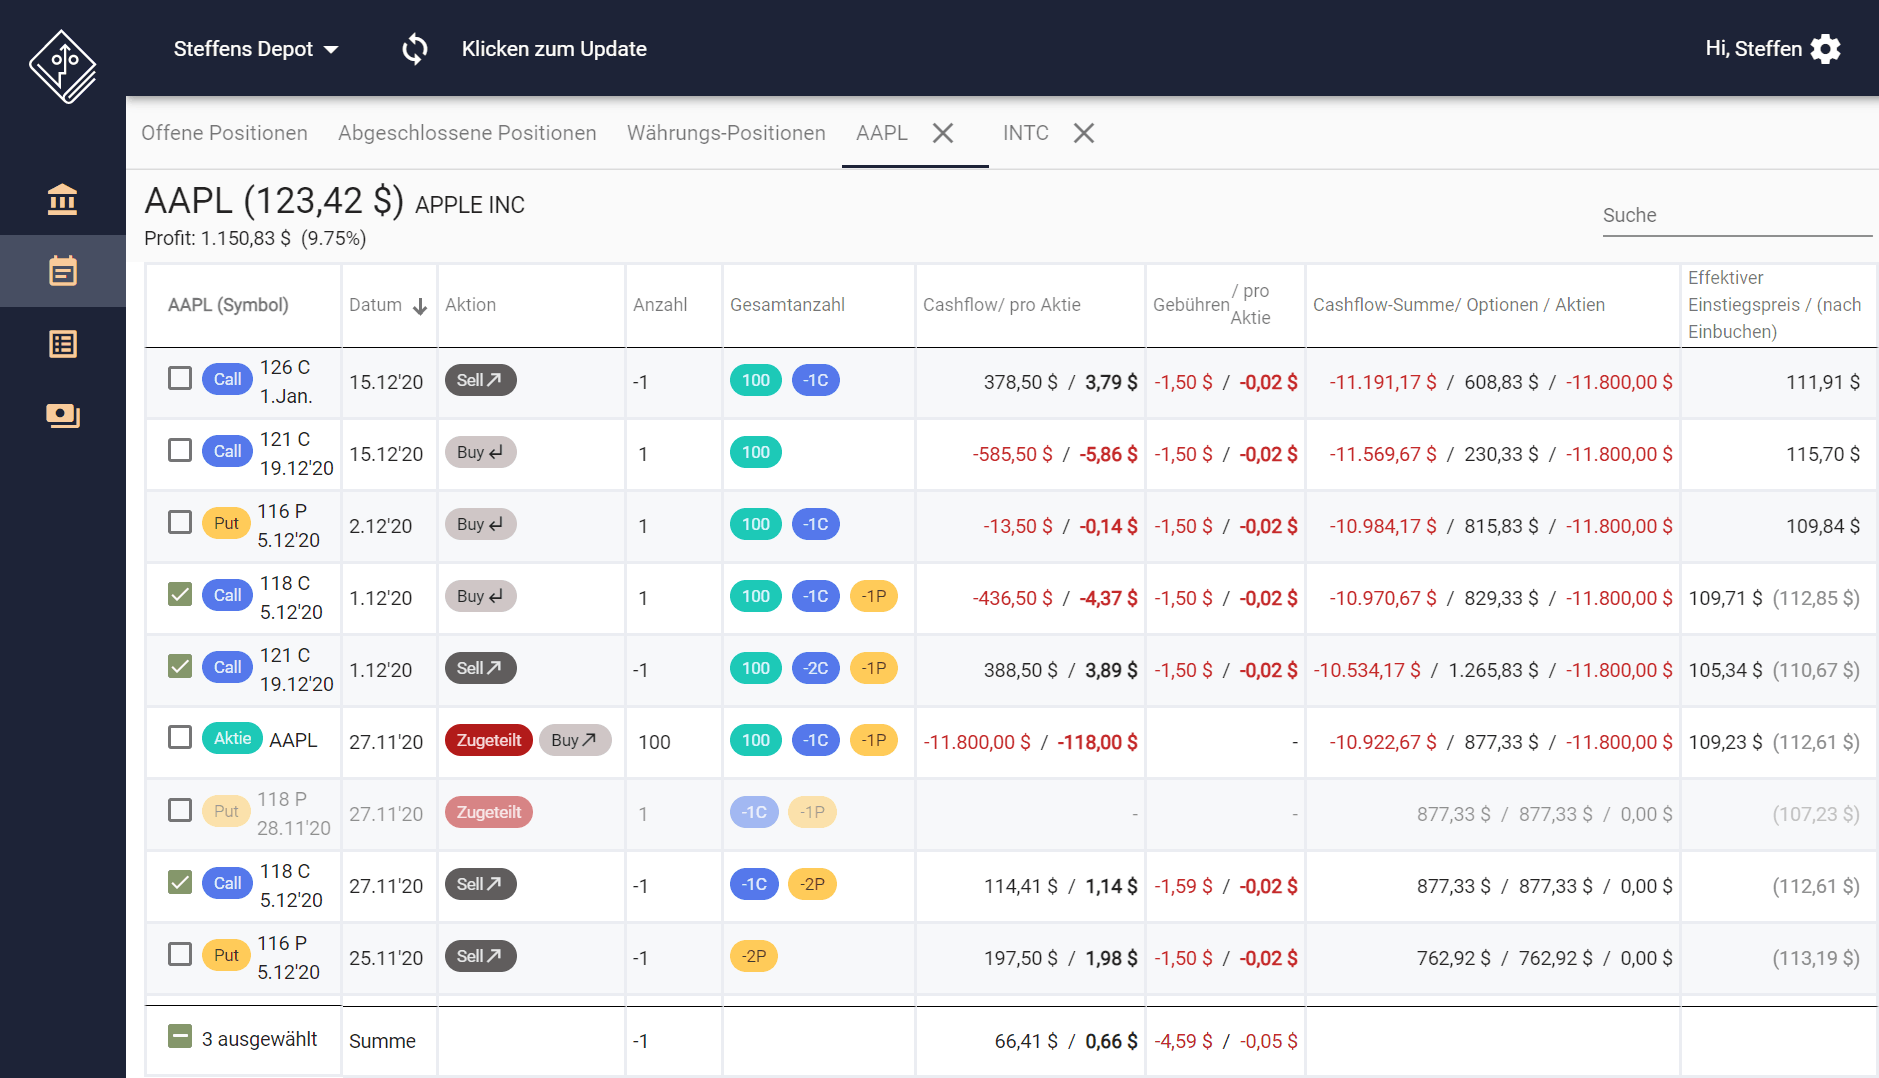Click the Buy button in the AAPL Aktie row
1879x1078 pixels.
tap(575, 740)
